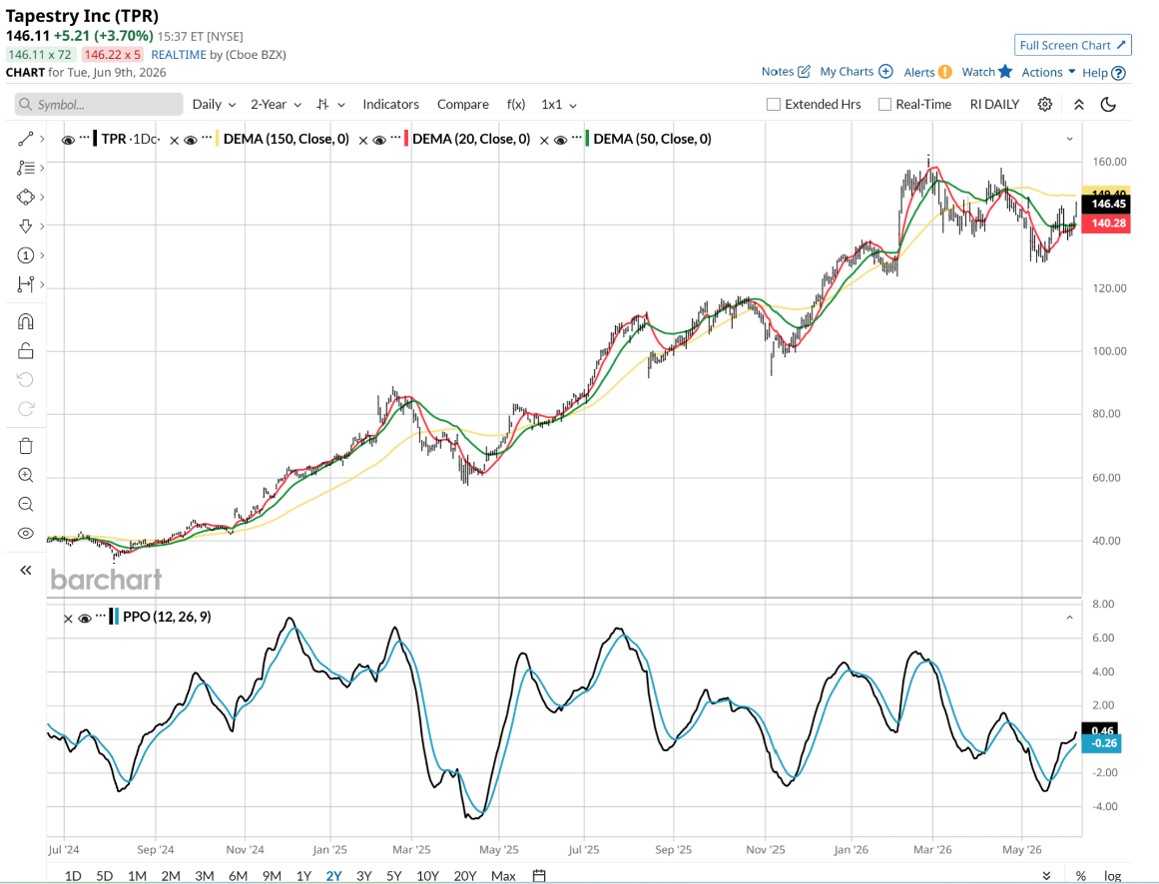
Task: Switch to dark mode moon icon
Action: [x=1108, y=104]
